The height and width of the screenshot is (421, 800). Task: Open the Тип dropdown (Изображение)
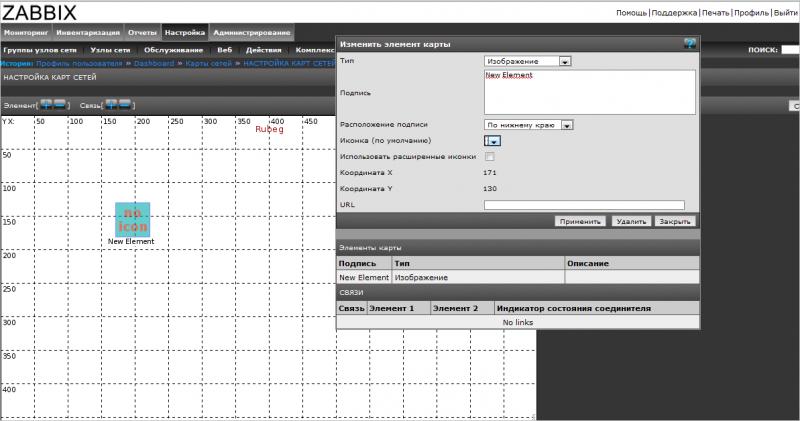point(528,61)
